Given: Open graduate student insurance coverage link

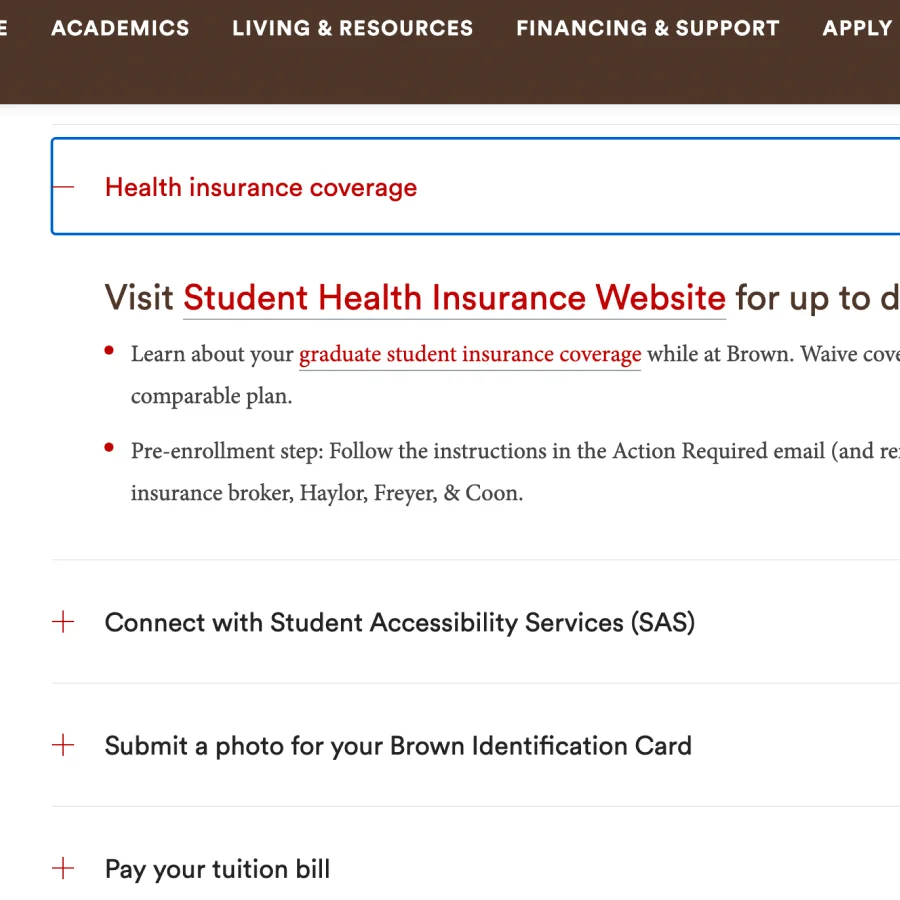Looking at the screenshot, I should tap(470, 354).
